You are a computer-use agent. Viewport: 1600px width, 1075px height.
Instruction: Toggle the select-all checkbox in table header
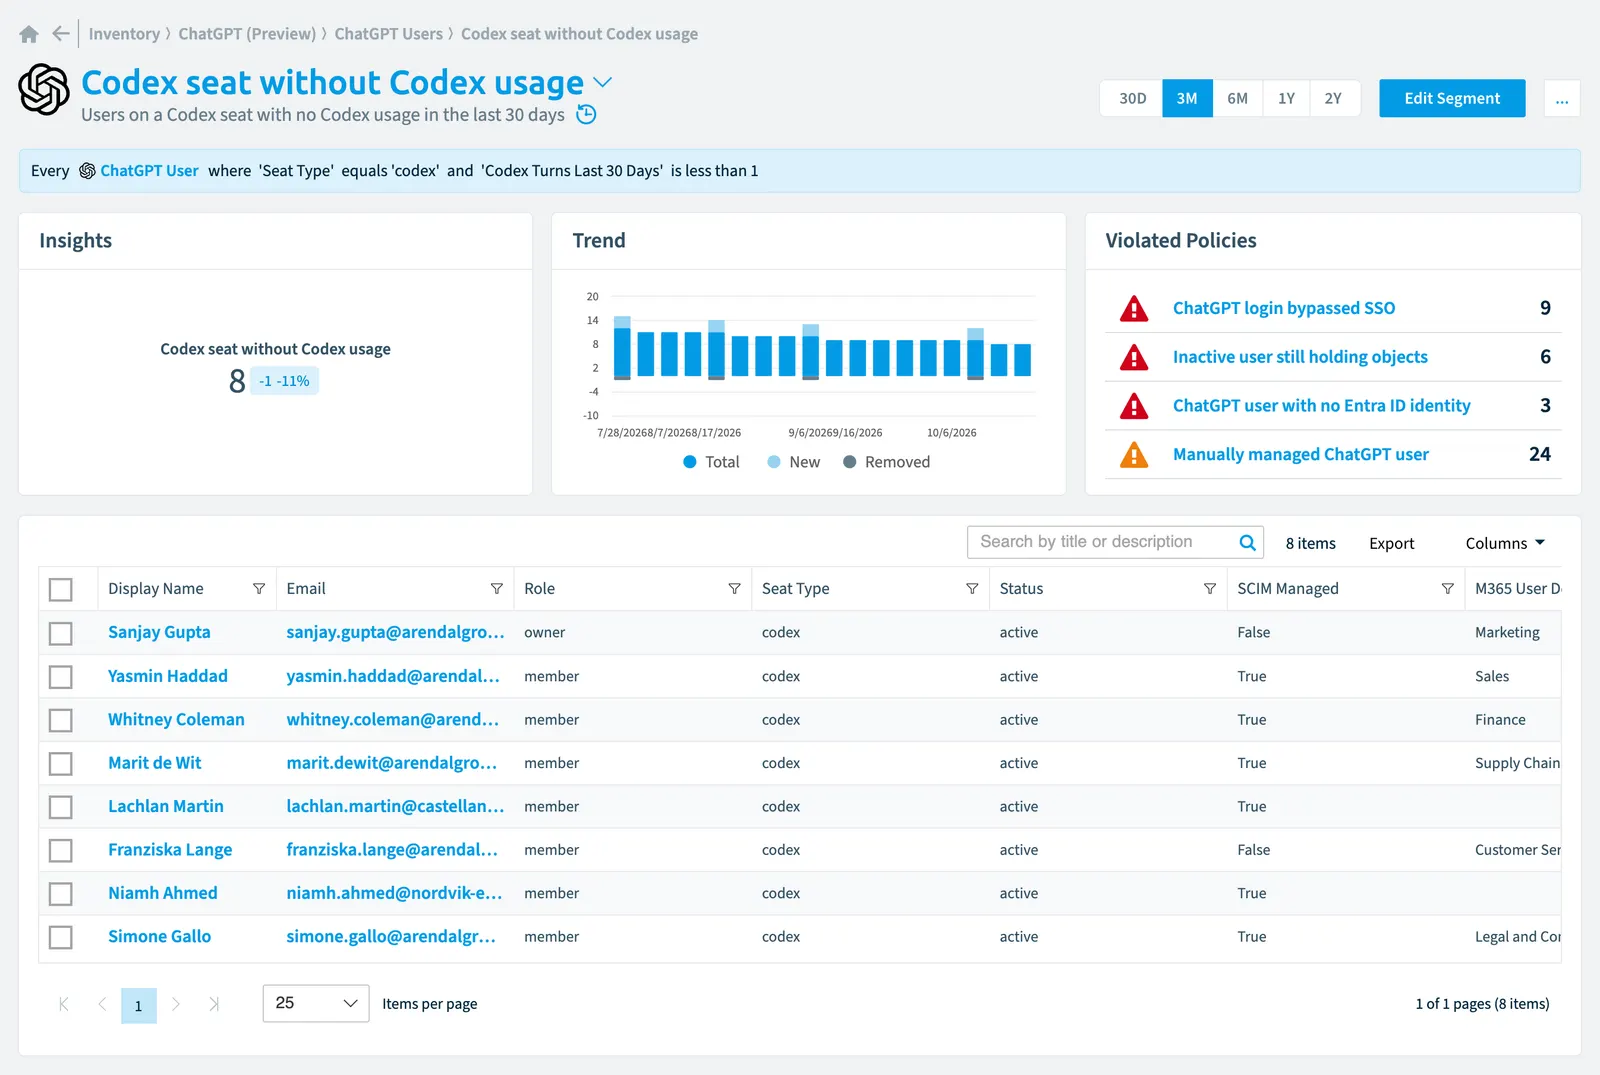[x=61, y=590]
